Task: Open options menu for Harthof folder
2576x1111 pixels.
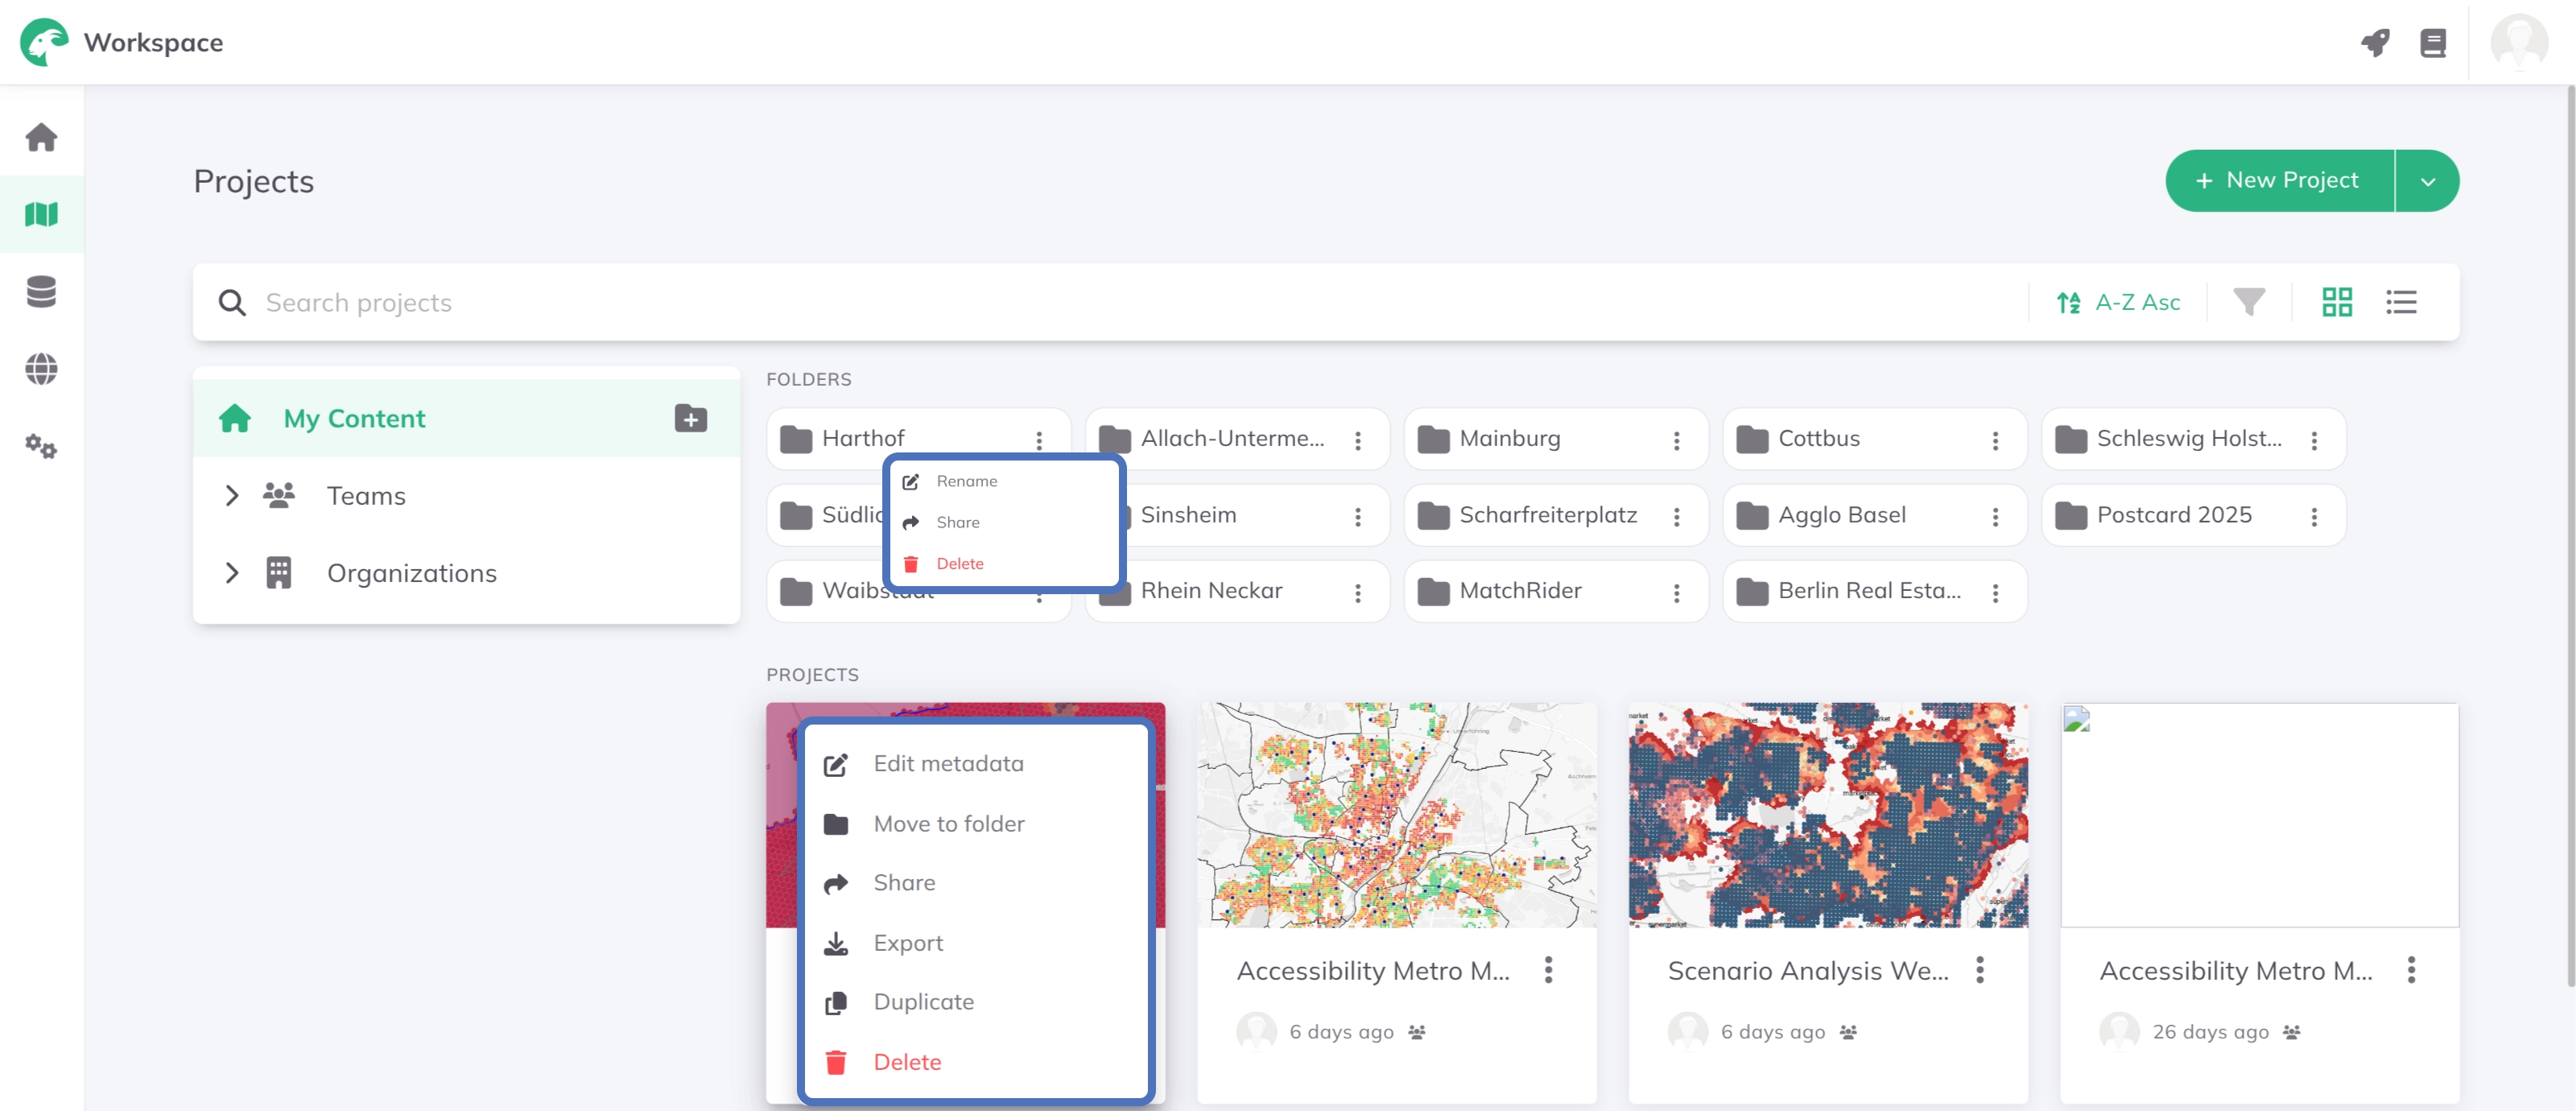Action: click(1039, 440)
